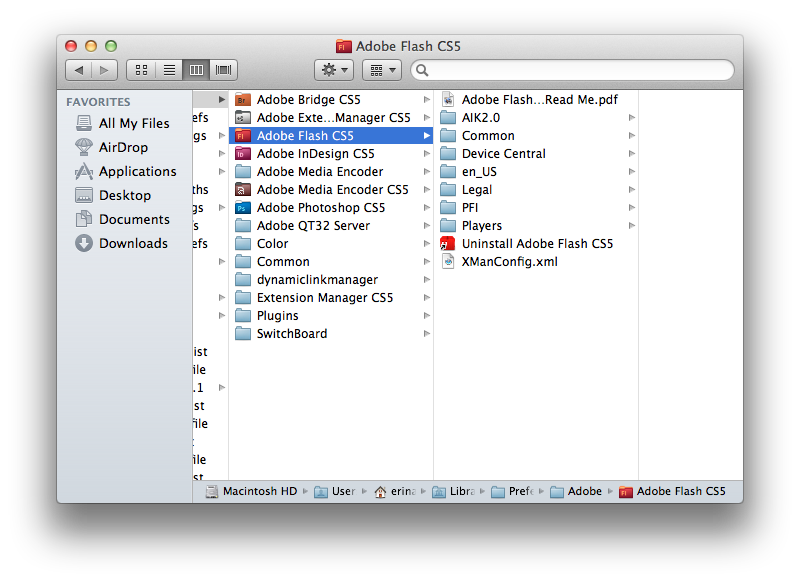
Task: Select the SwitchBoard folder icon
Action: pos(243,334)
